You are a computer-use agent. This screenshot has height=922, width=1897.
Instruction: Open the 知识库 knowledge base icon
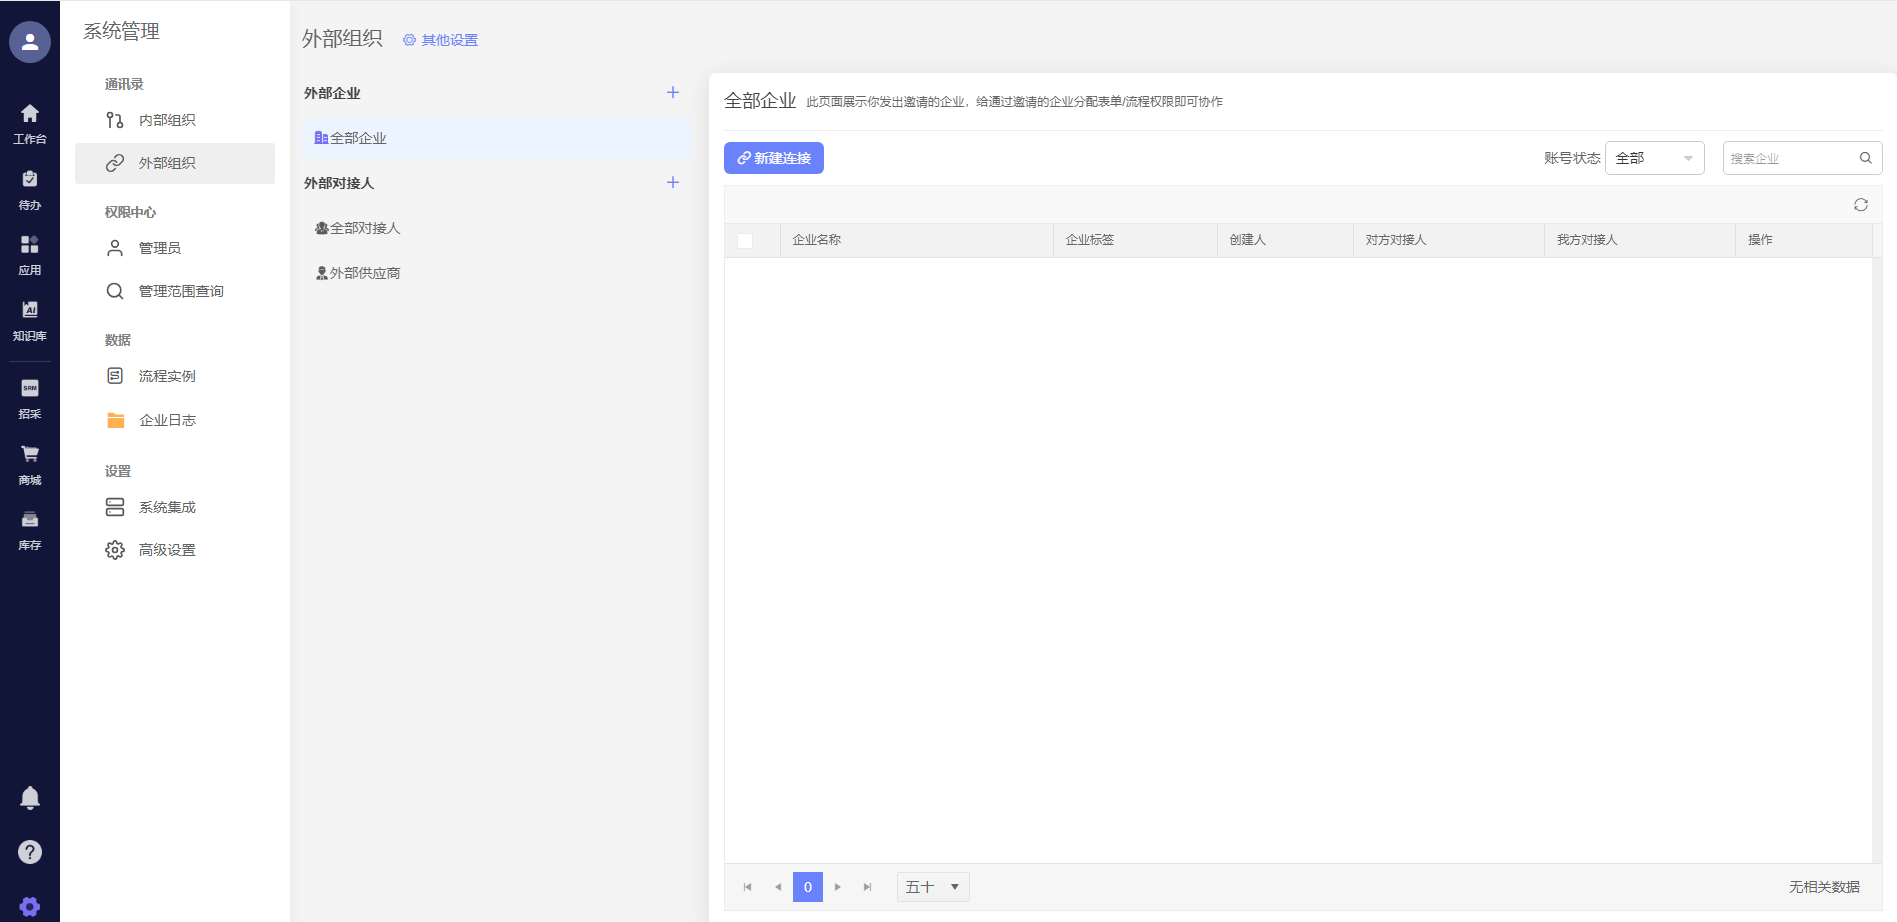(30, 319)
